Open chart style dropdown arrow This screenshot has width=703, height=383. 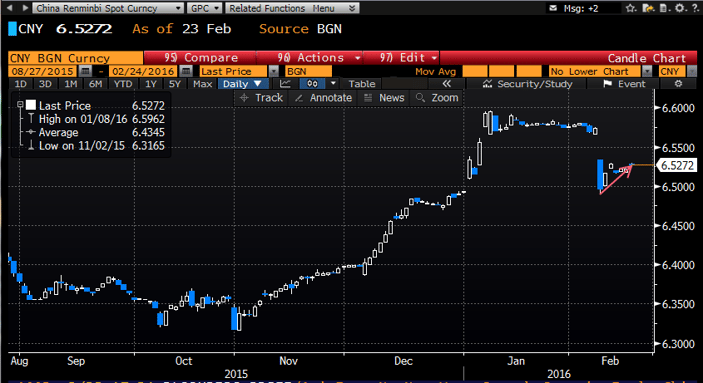[x=333, y=84]
